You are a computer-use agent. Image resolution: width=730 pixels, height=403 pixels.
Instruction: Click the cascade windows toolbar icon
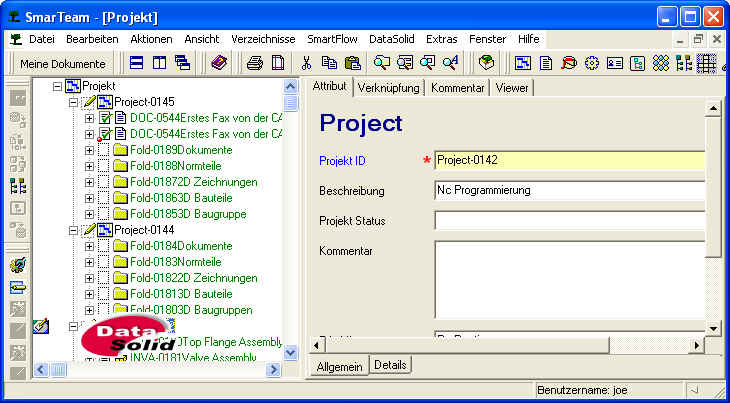182,63
